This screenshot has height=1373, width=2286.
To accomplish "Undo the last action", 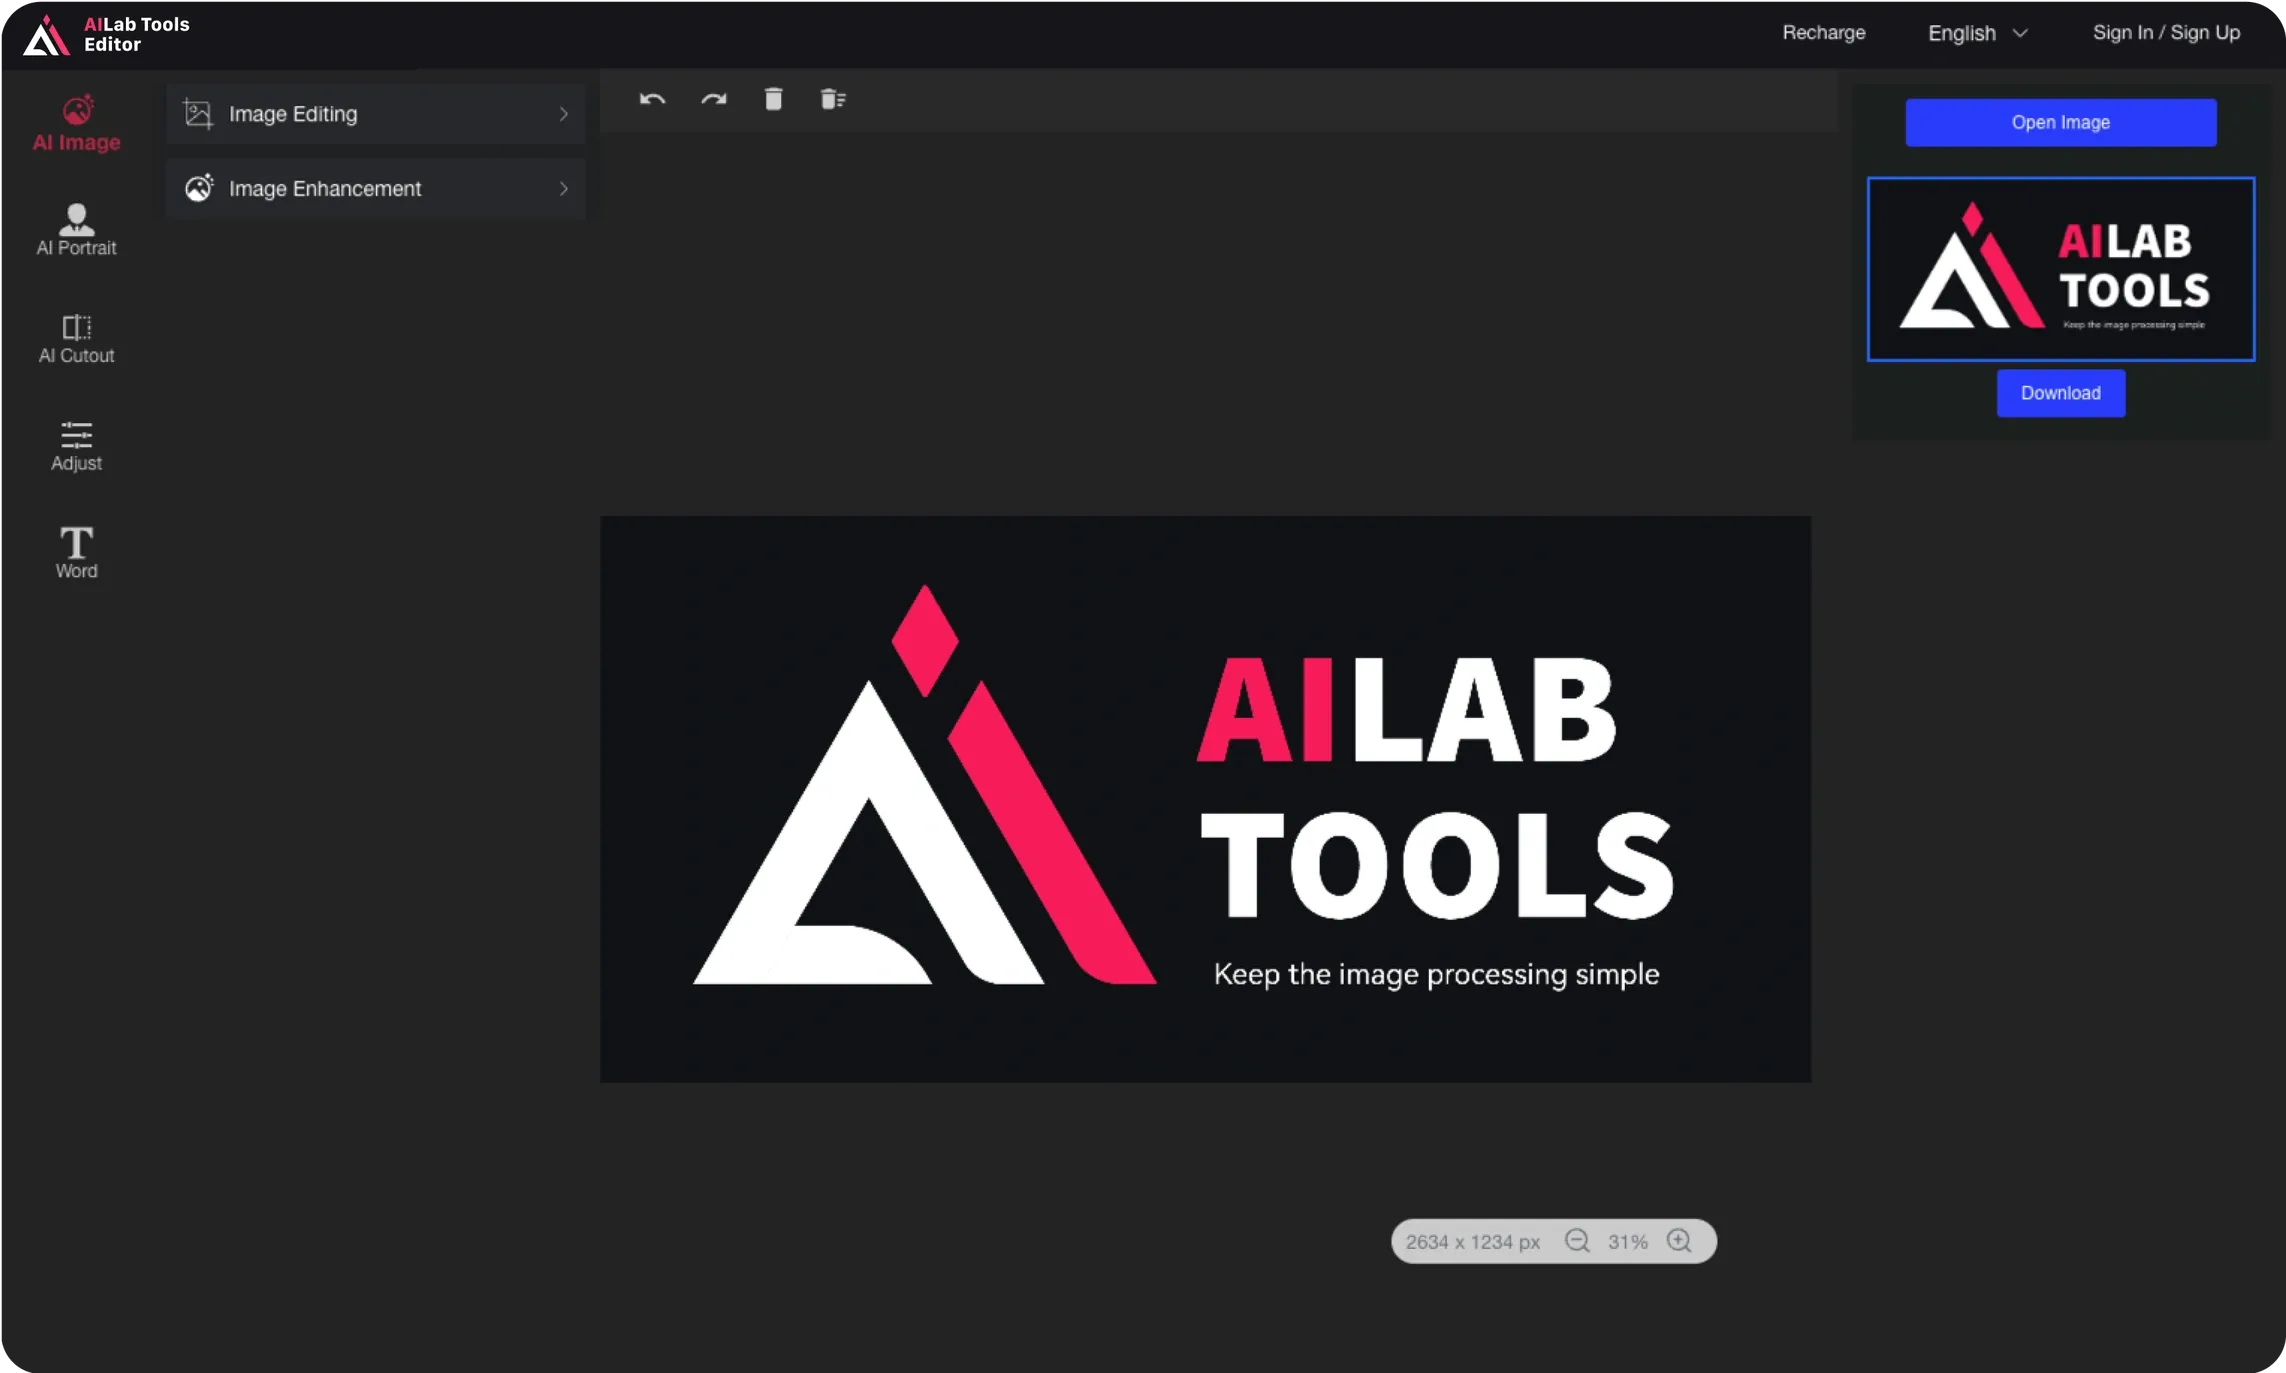I will coord(652,99).
